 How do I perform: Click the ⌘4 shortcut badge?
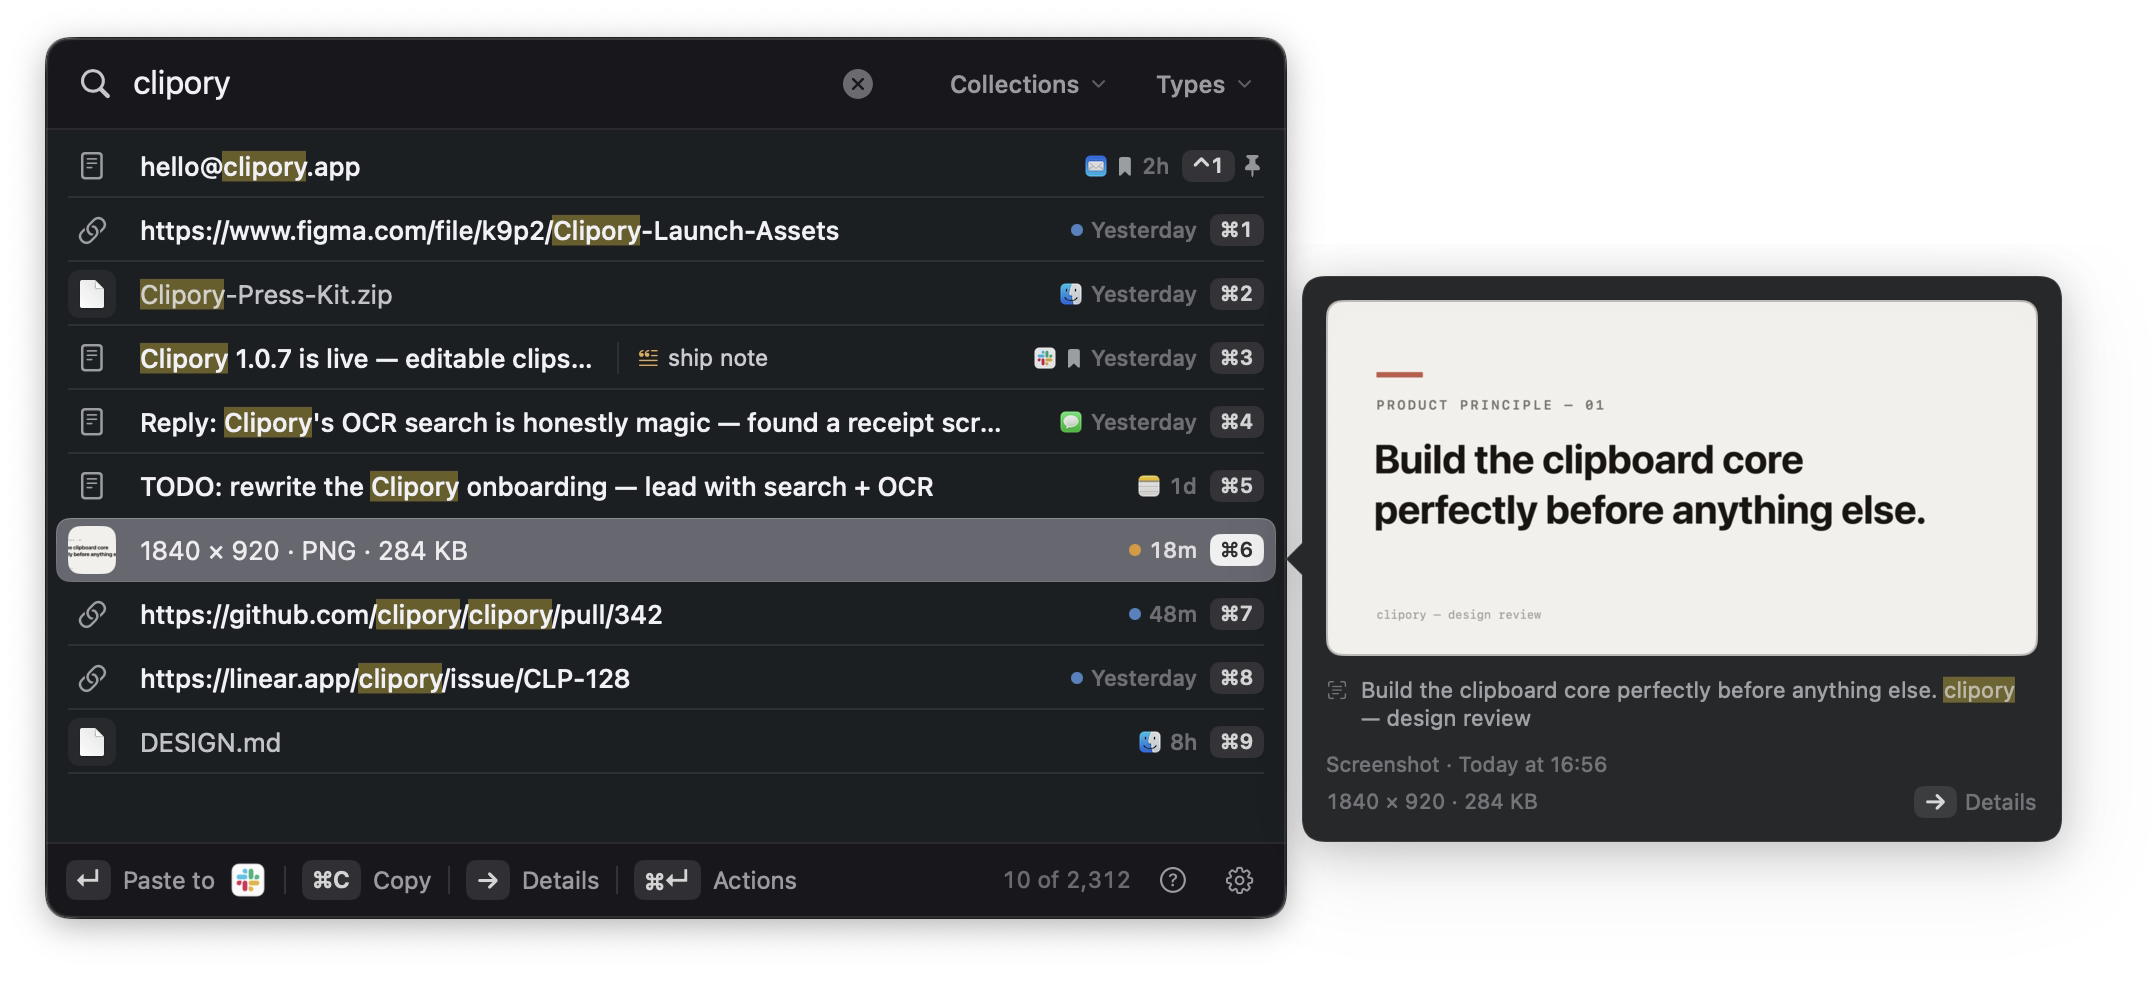(x=1236, y=422)
